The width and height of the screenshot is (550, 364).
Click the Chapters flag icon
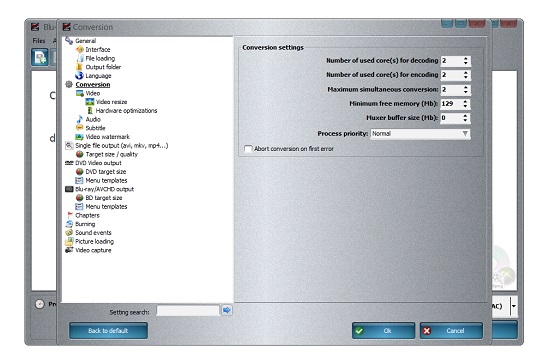70,215
